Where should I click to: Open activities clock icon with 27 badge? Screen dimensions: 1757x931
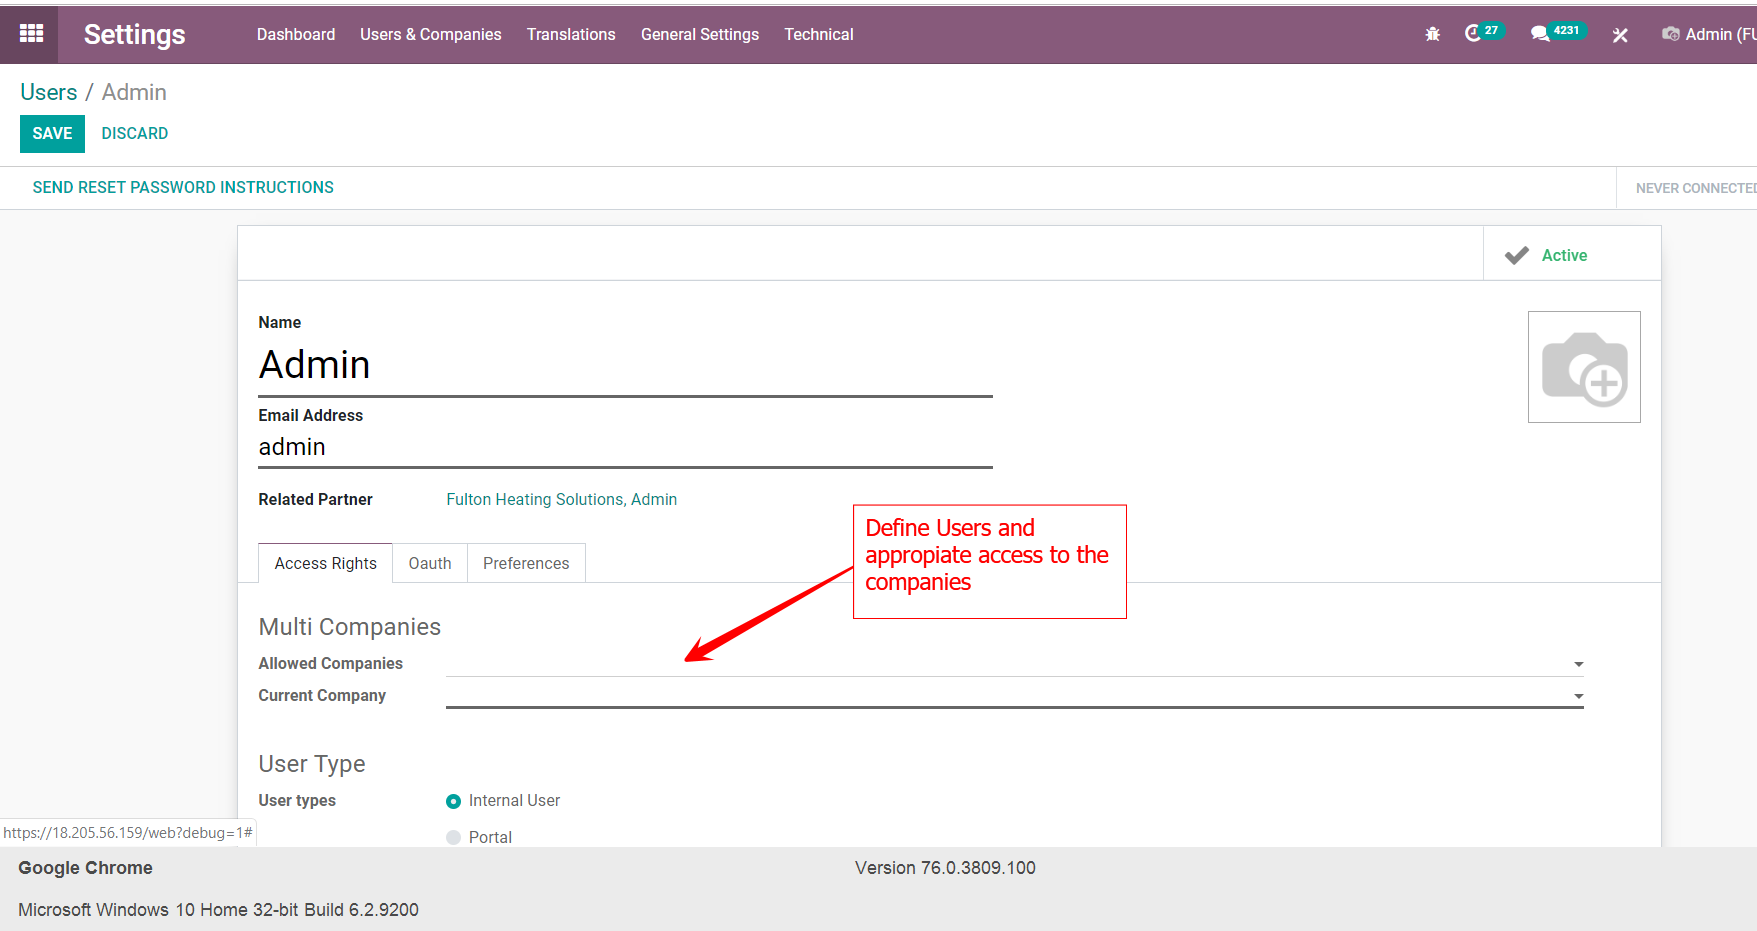click(1483, 33)
